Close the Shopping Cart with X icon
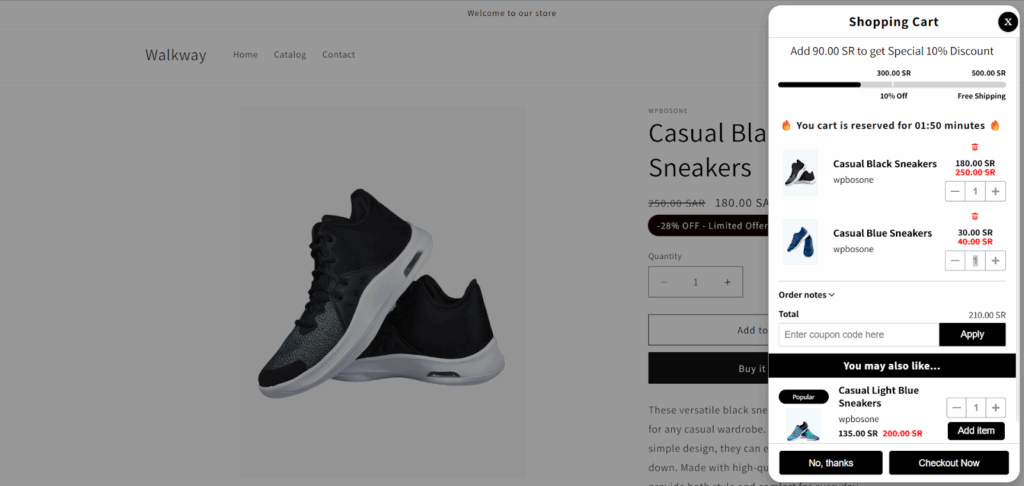 (x=1008, y=22)
